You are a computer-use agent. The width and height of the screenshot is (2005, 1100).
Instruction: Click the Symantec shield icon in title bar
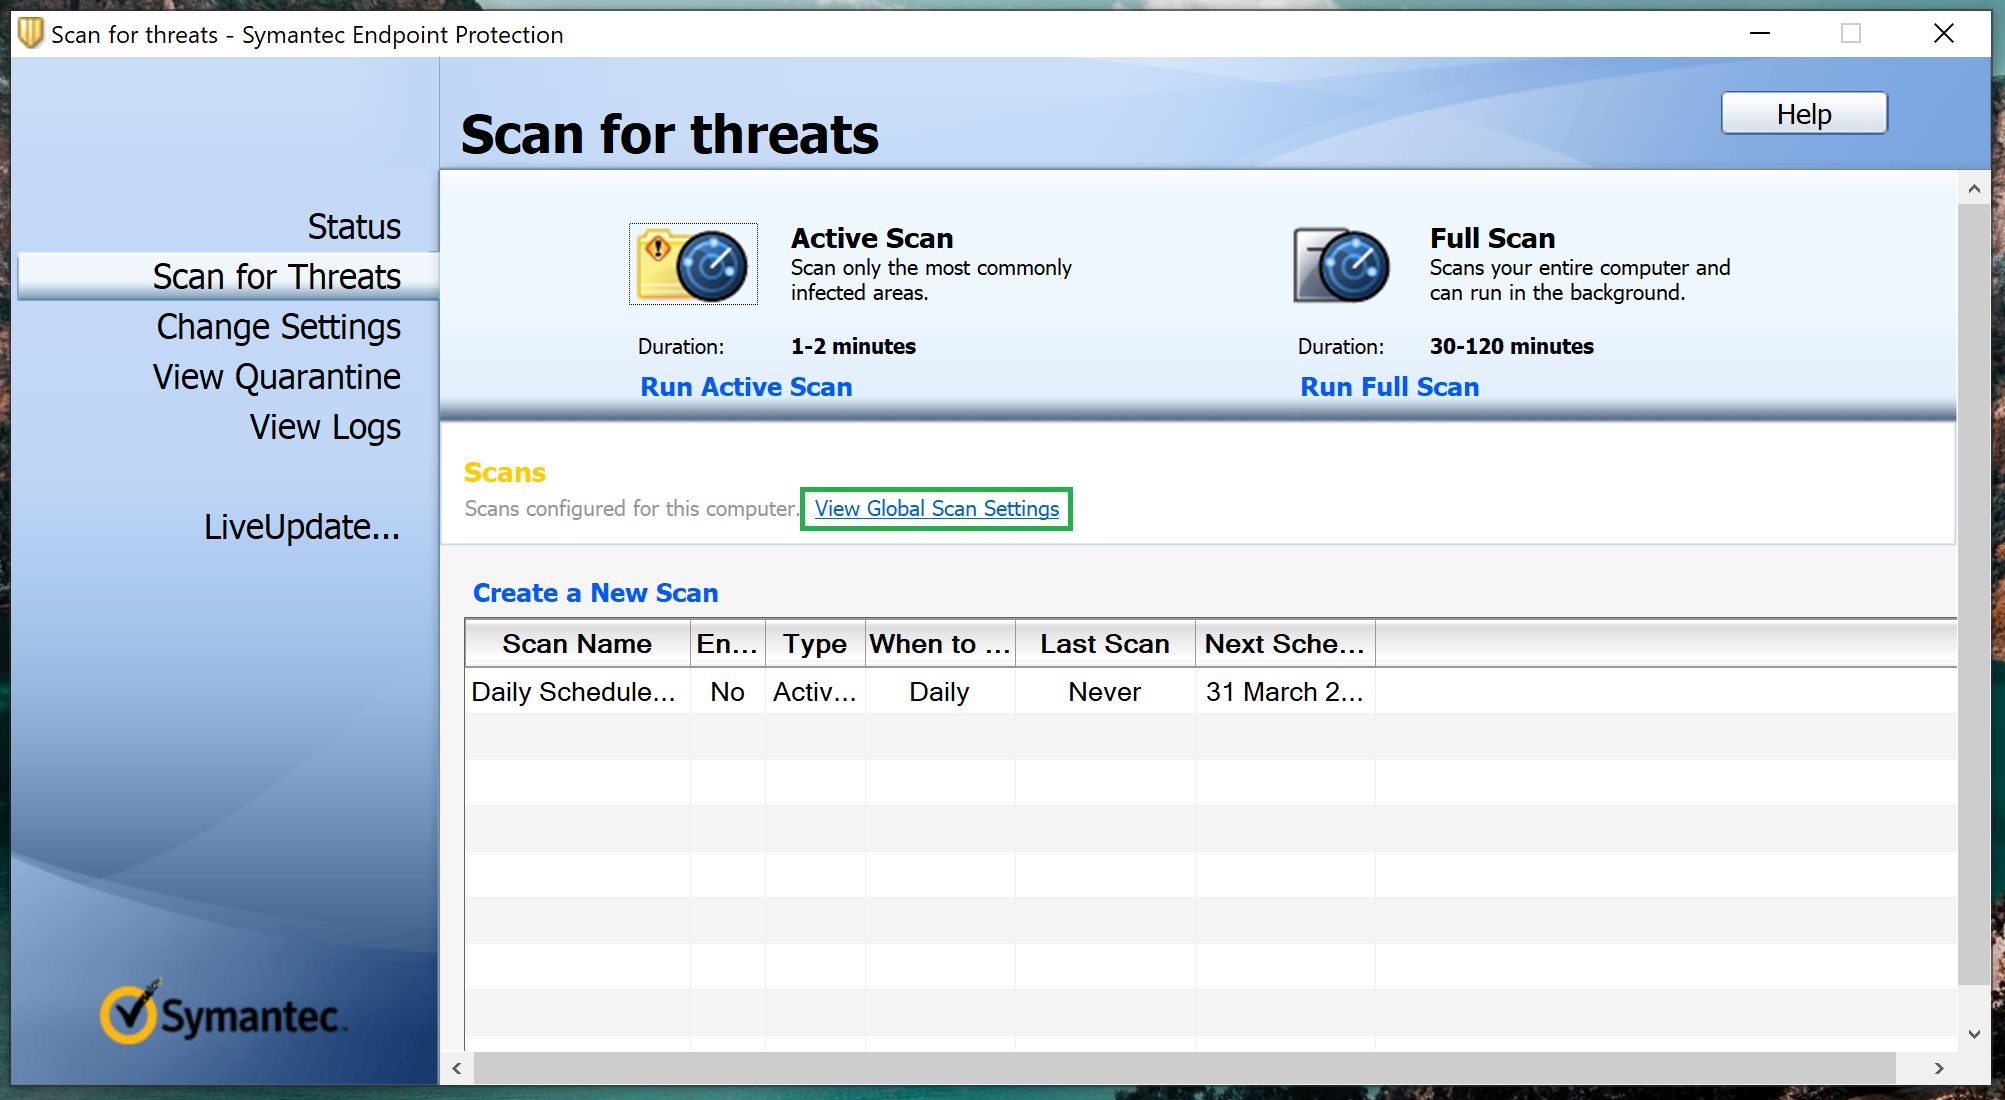click(30, 33)
